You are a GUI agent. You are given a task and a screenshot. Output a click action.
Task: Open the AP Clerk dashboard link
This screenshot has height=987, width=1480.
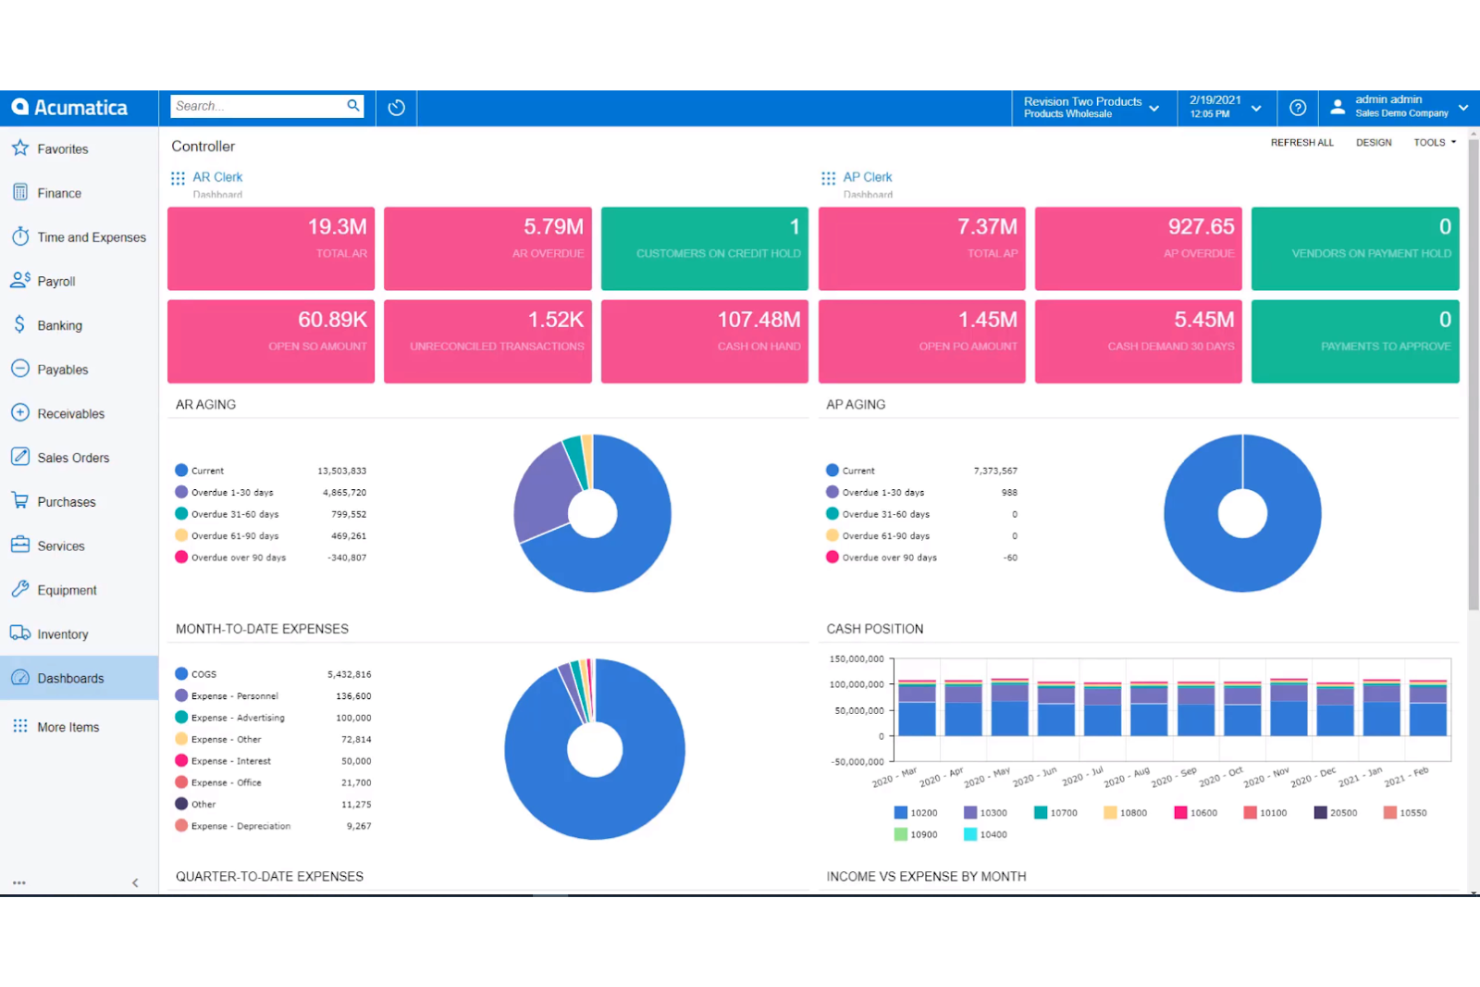[867, 177]
